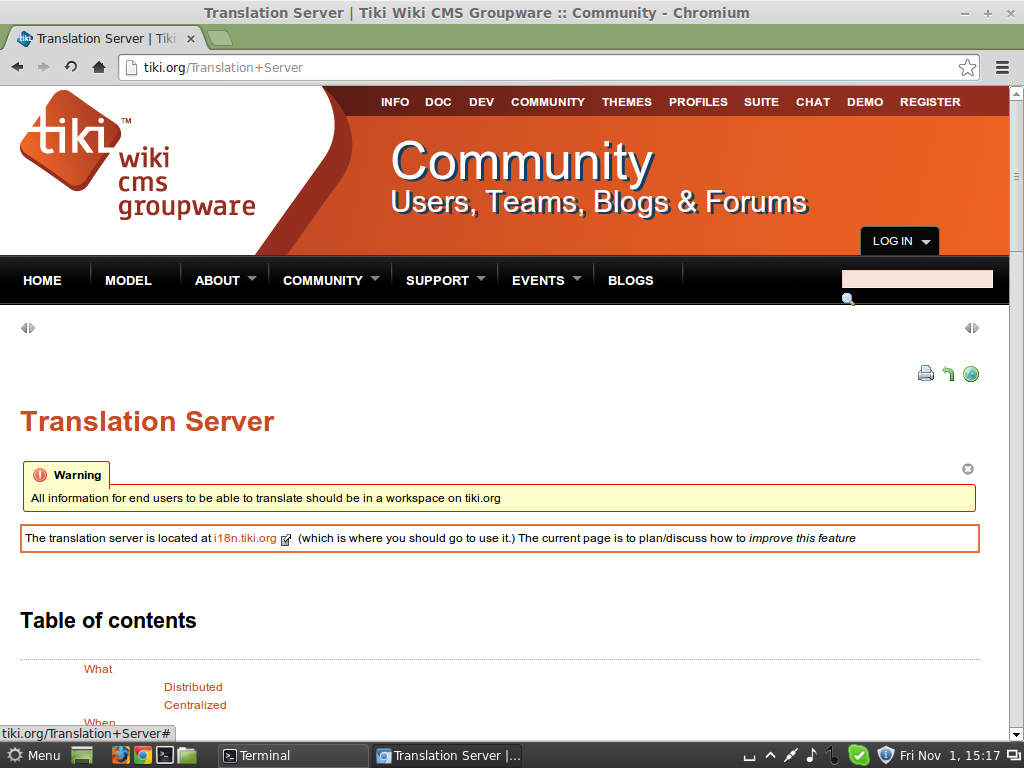Image resolution: width=1024 pixels, height=768 pixels.
Task: Click the caret-up tray icon
Action: 771,756
